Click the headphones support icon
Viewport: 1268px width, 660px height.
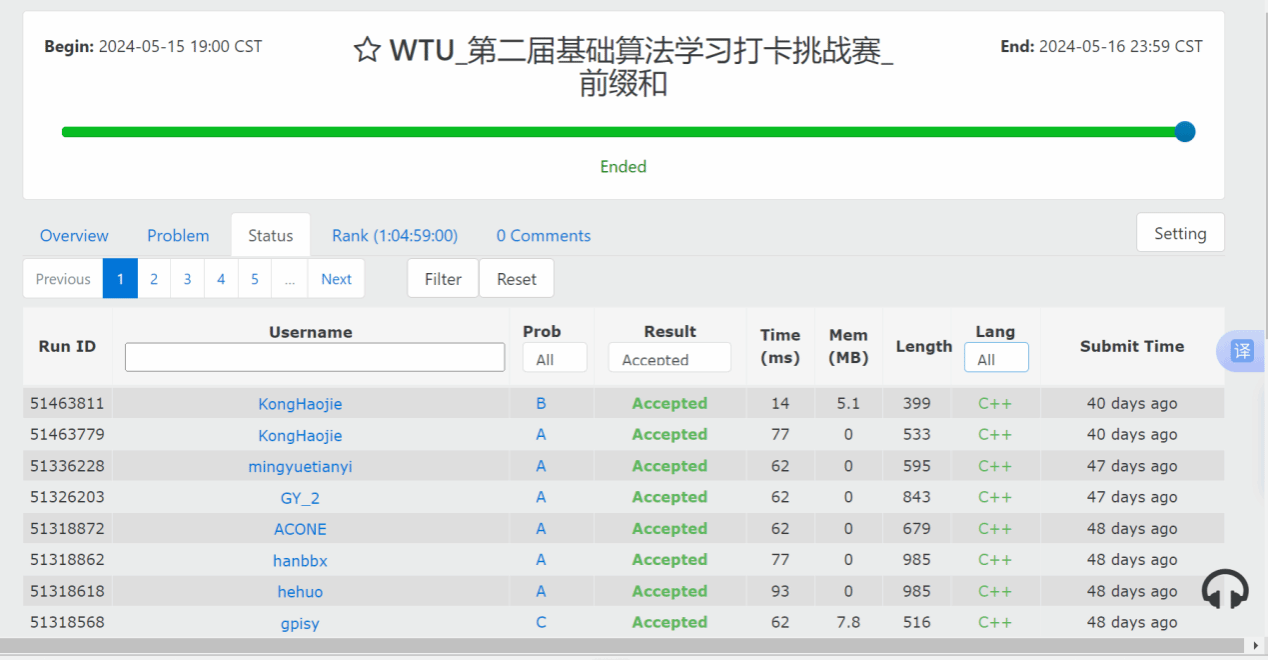pyautogui.click(x=1225, y=590)
